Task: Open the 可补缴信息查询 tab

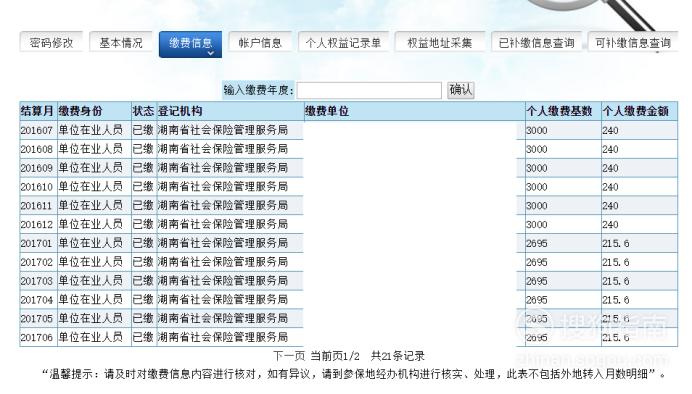Action: click(633, 43)
